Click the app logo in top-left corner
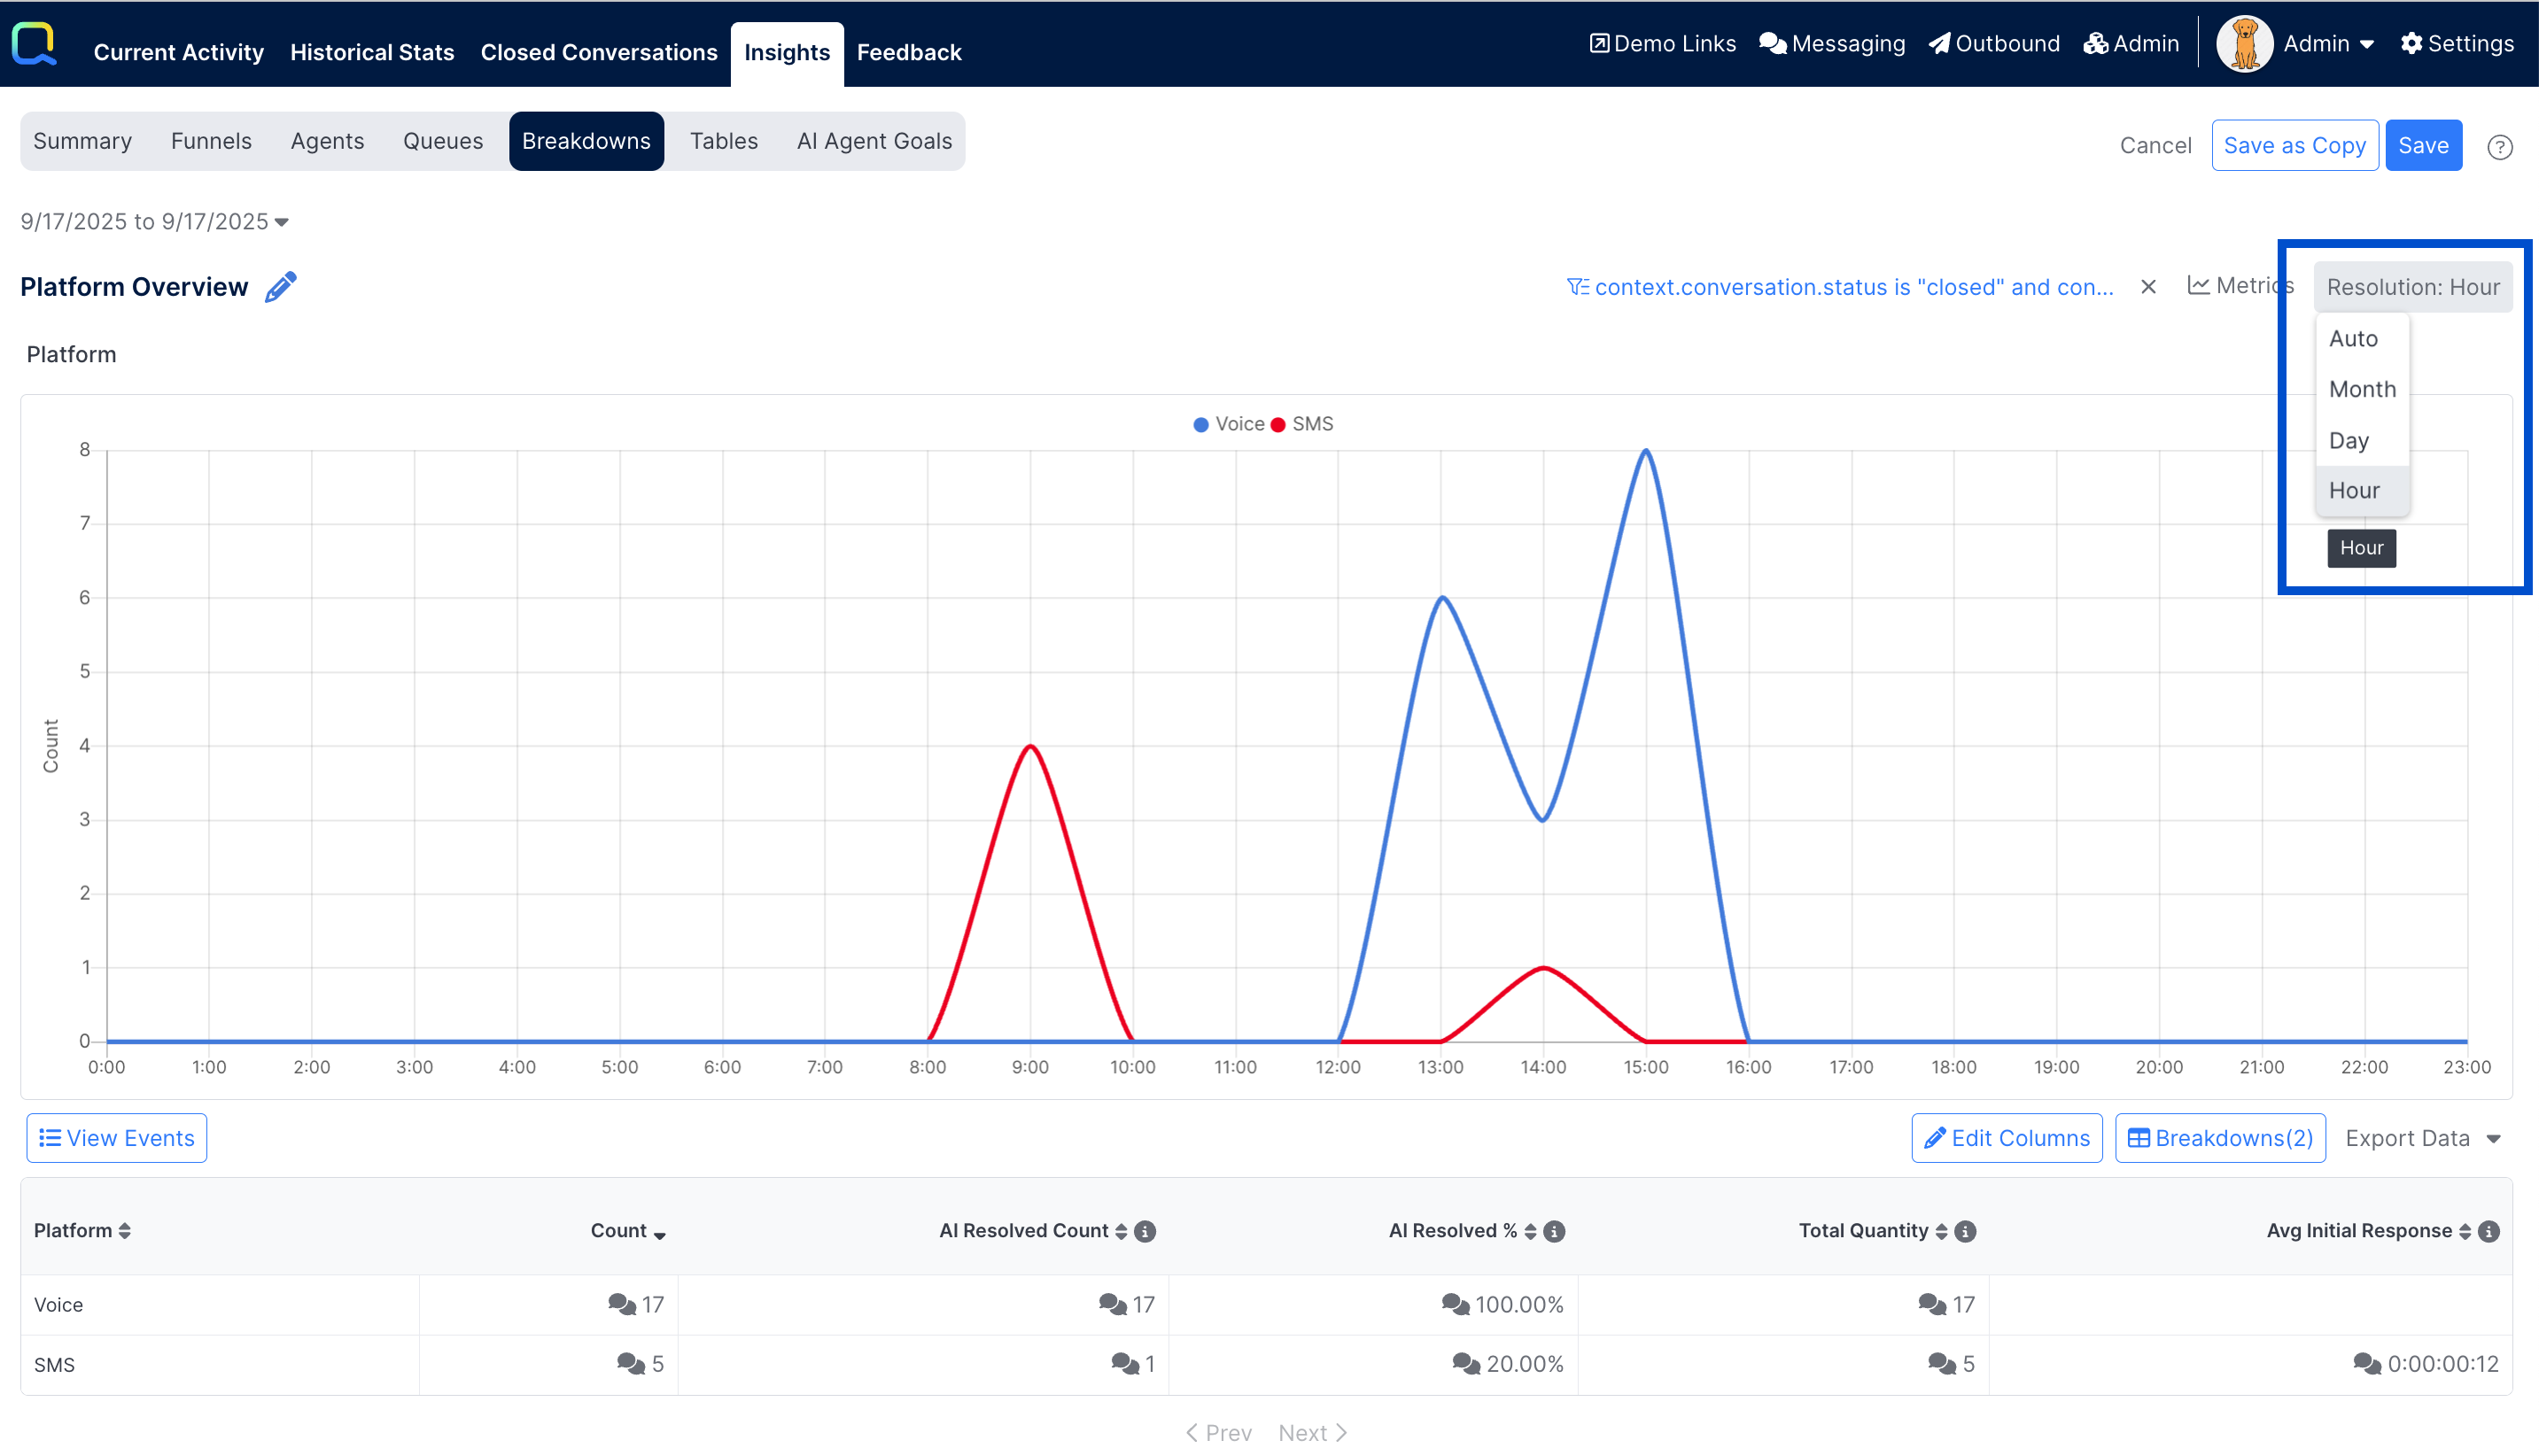2539x1456 pixels. tap(34, 44)
